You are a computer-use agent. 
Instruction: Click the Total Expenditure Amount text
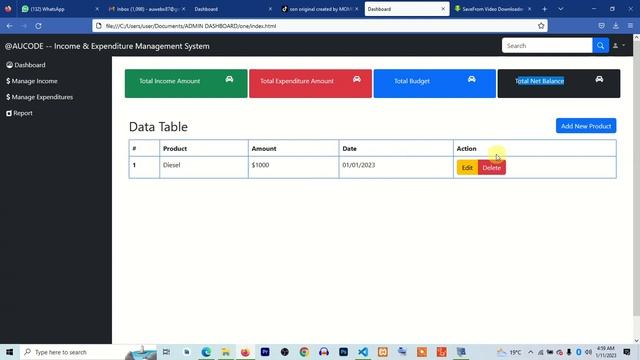(297, 81)
